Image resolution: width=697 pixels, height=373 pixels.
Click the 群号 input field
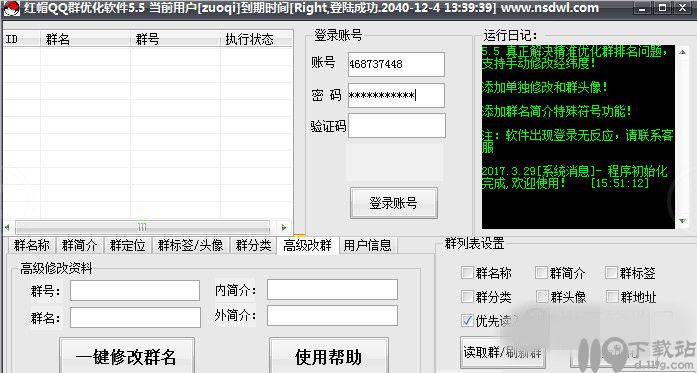(135, 291)
